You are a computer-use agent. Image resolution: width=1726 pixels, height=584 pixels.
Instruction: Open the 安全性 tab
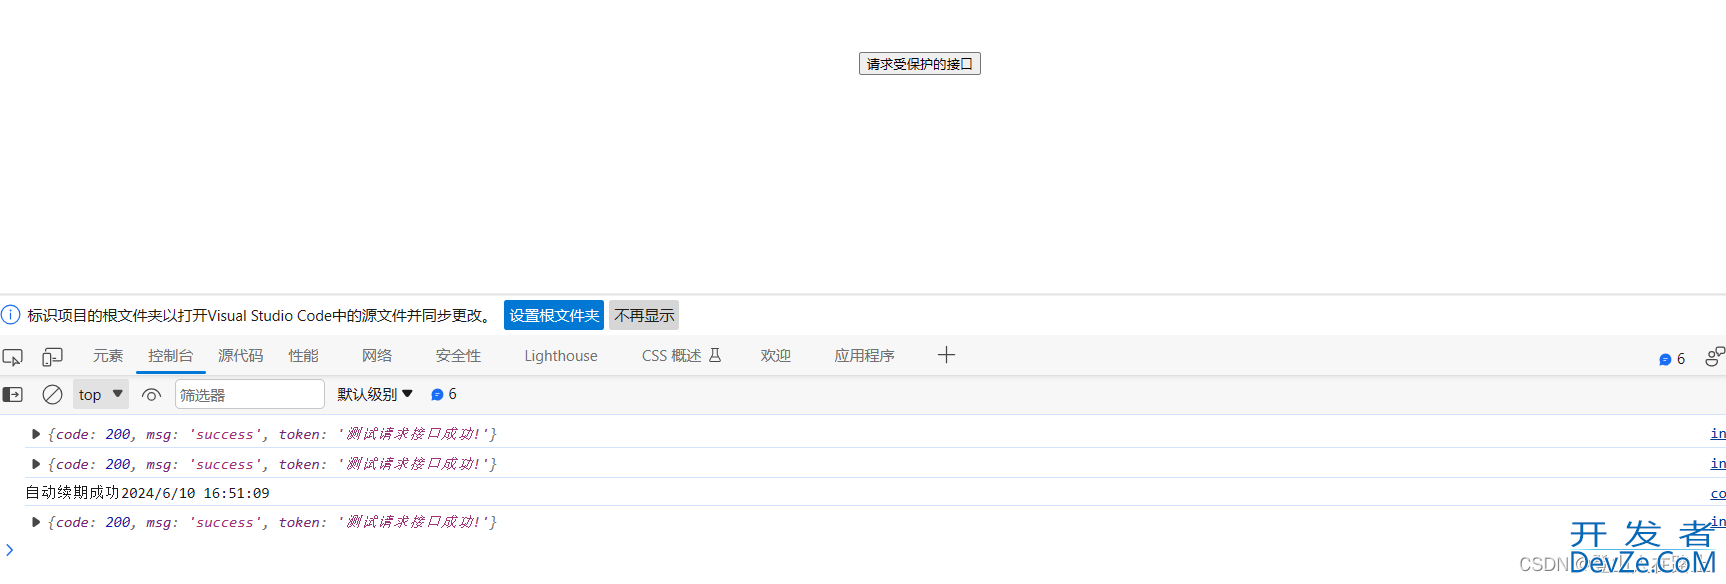[x=458, y=356]
